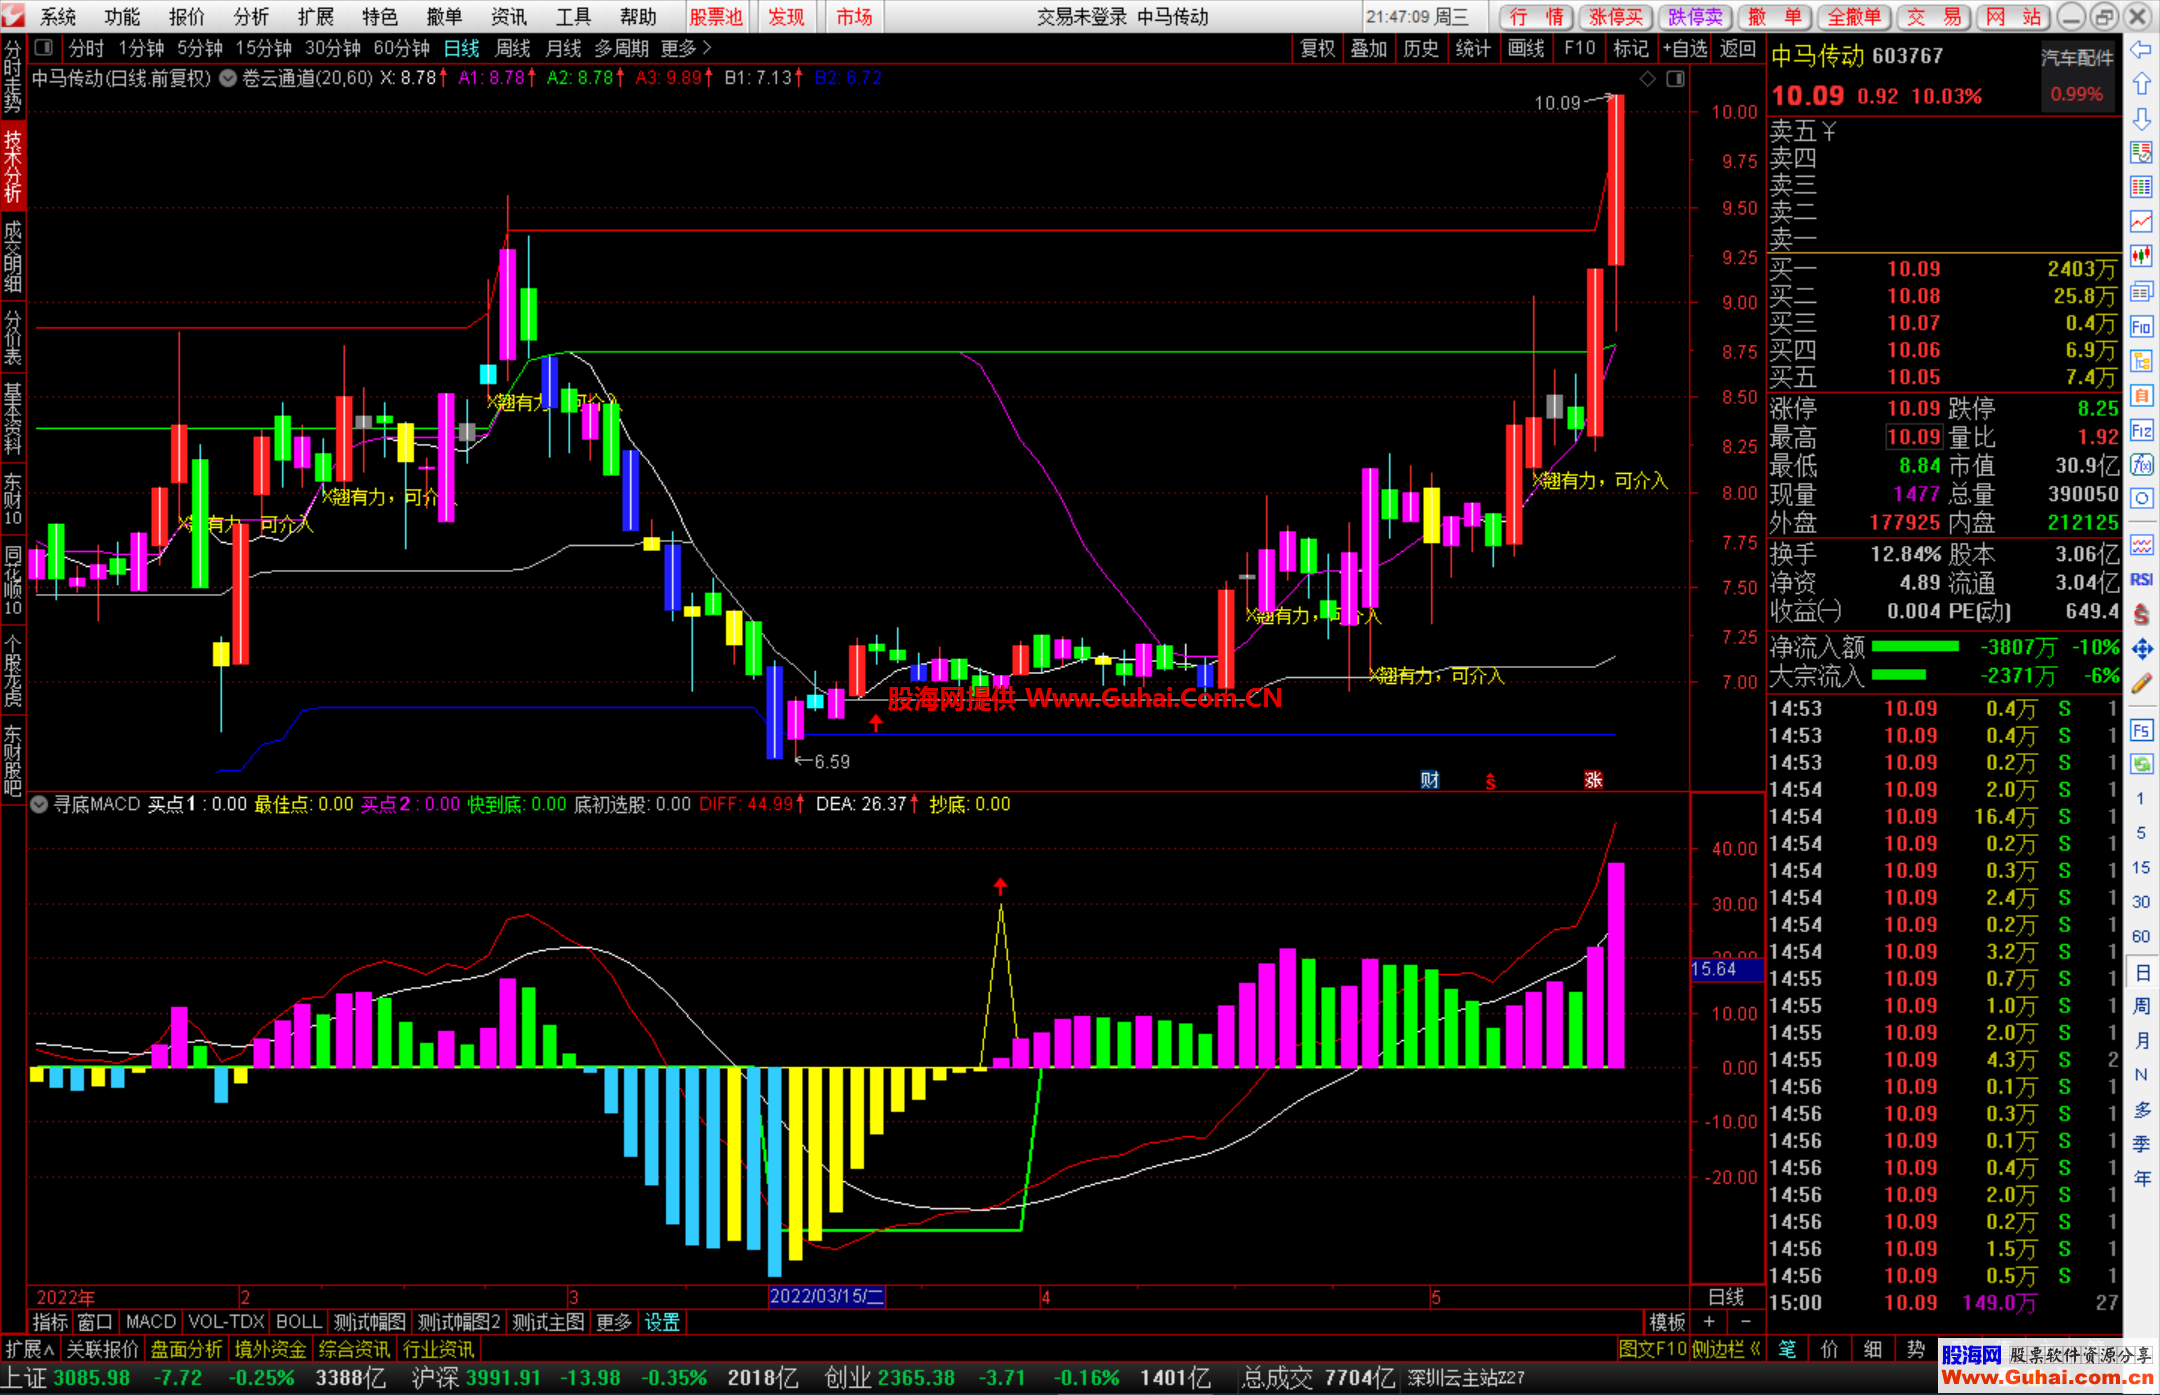Click the small window icon before 分时

point(43,47)
